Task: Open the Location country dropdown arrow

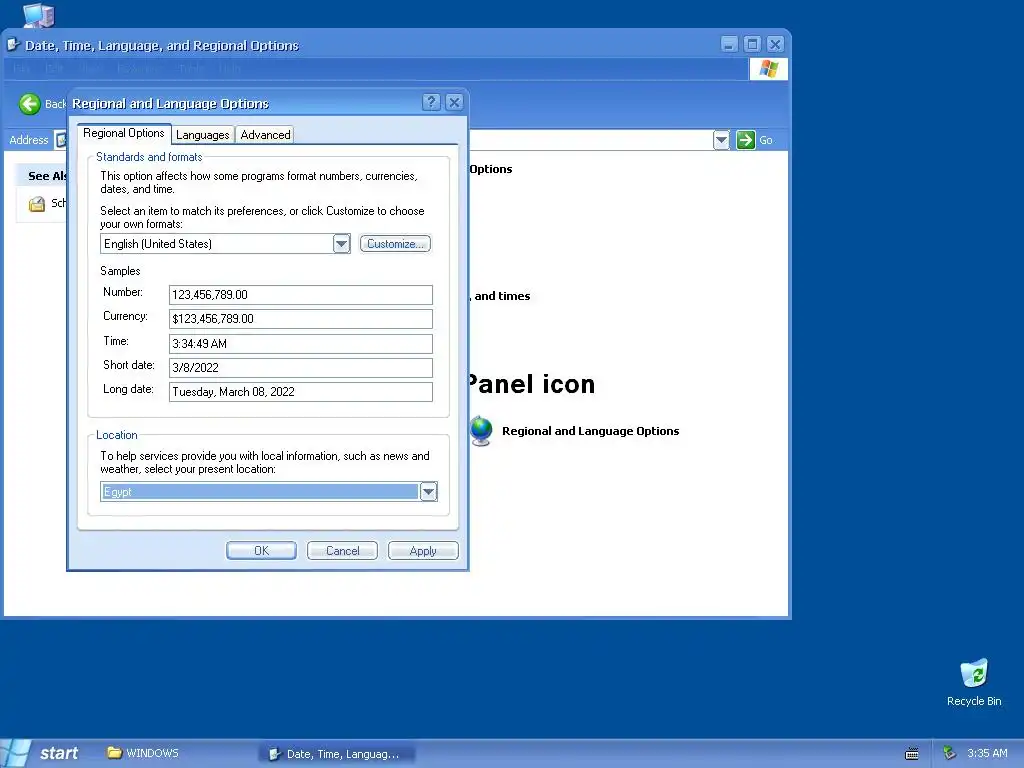Action: (428, 492)
